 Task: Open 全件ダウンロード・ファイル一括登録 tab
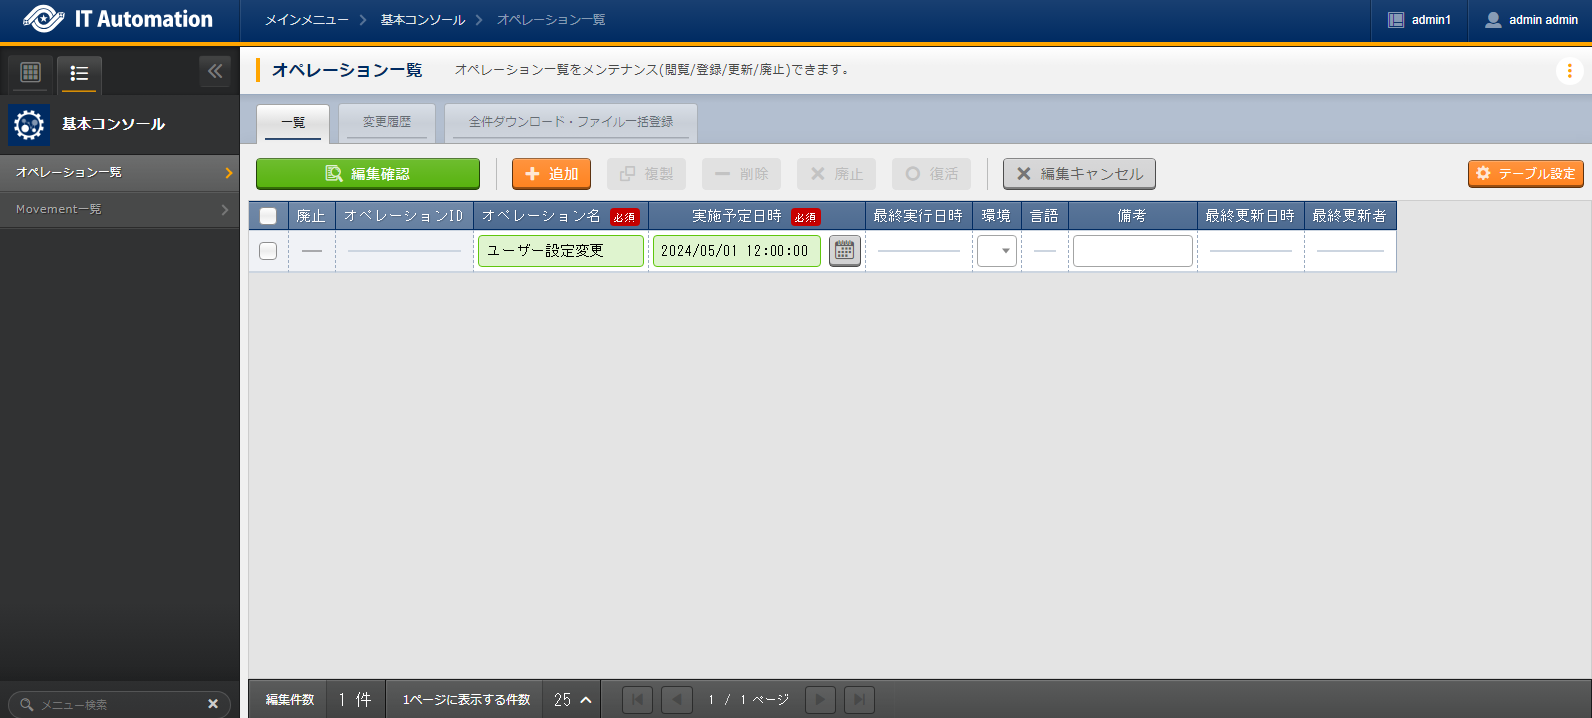tap(571, 122)
